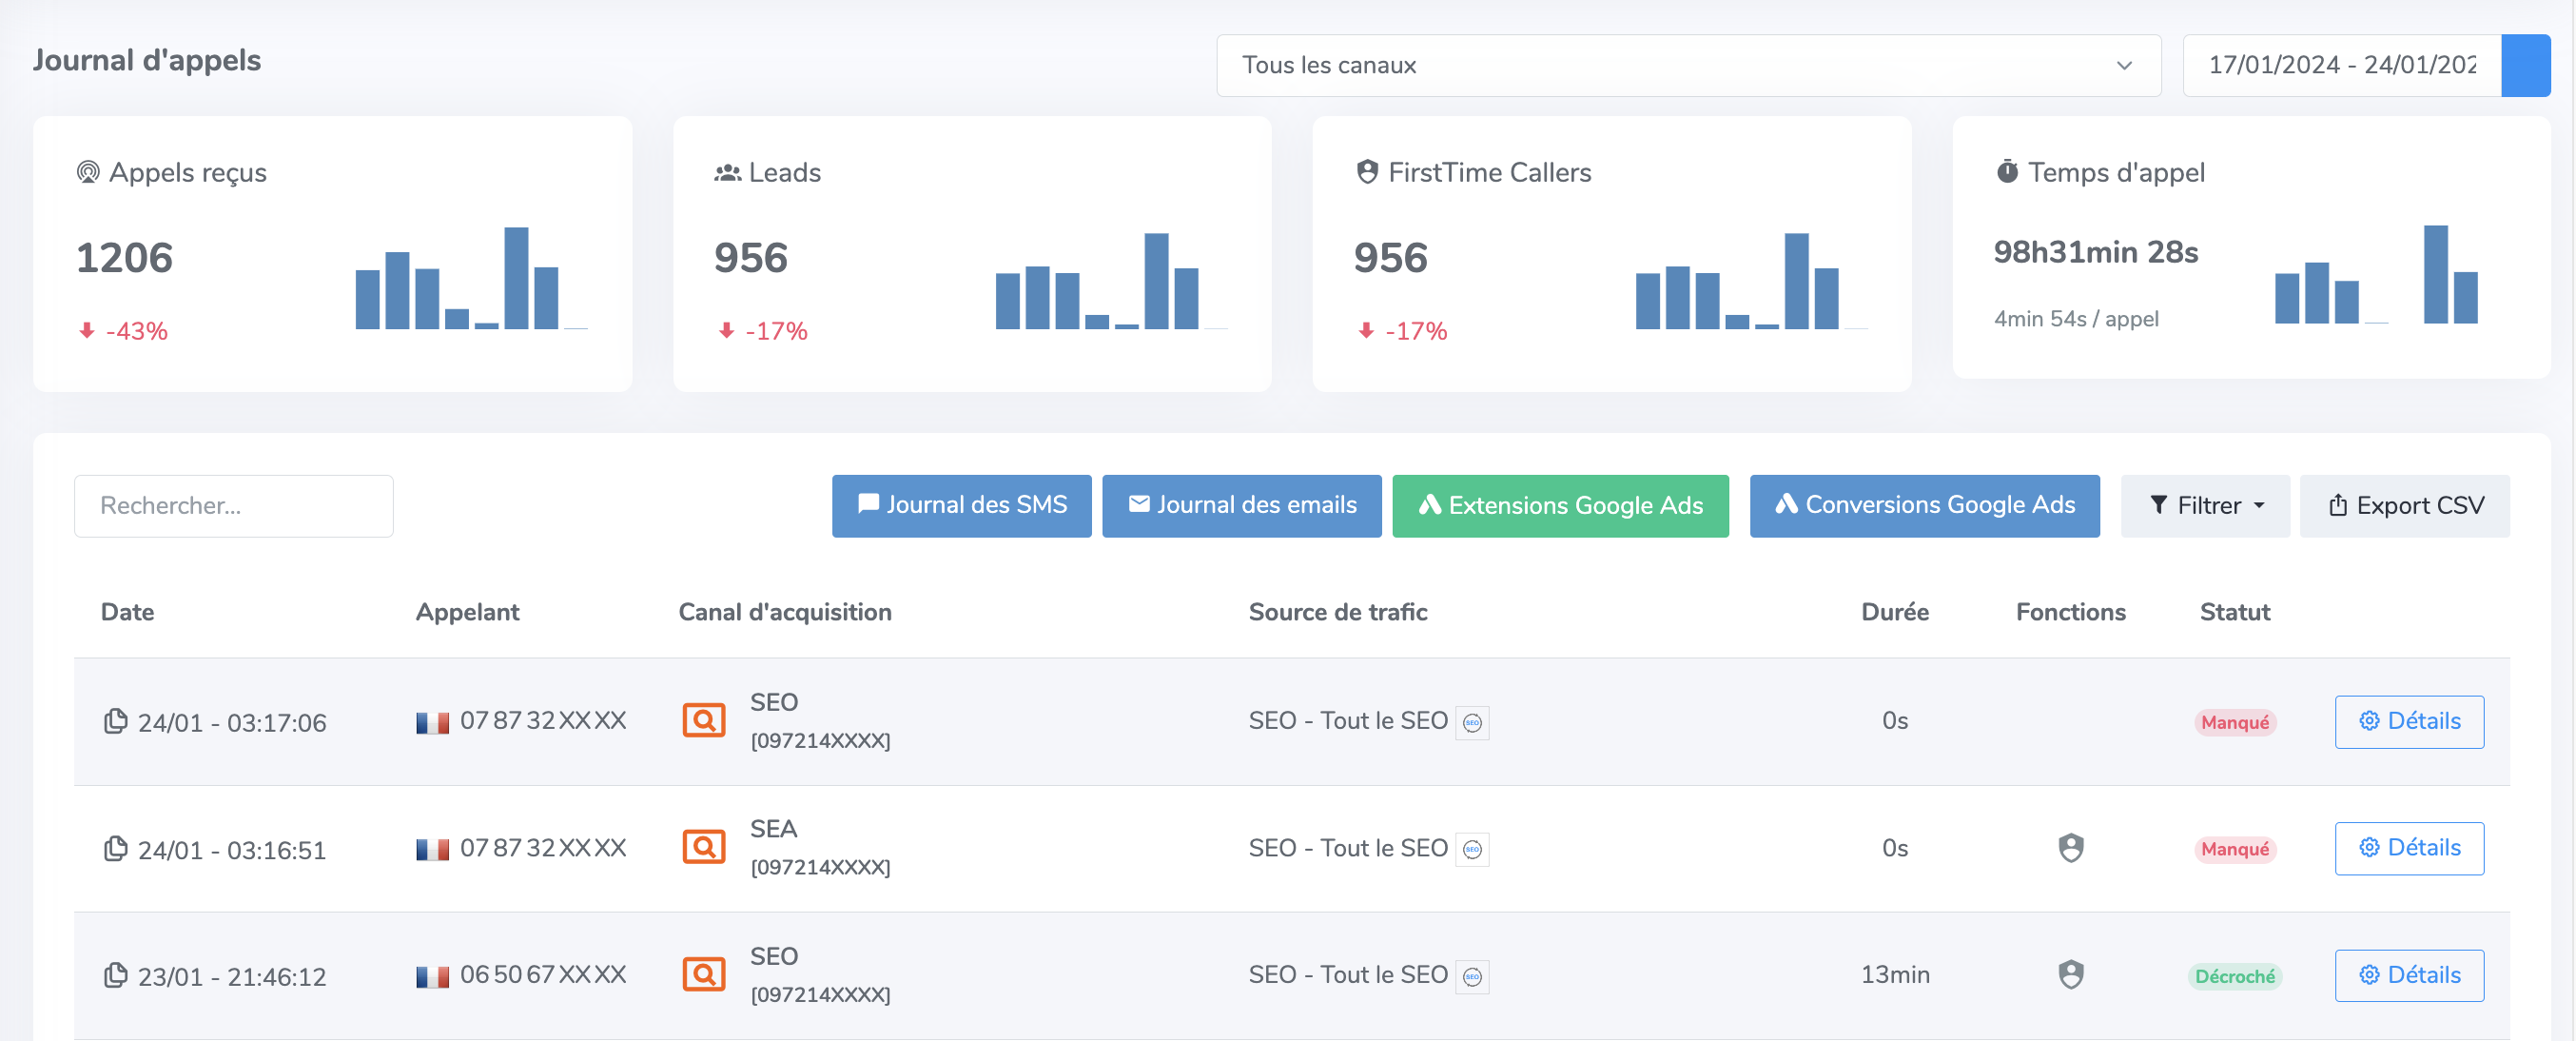Viewport: 2576px width, 1041px height.
Task: Click Extensions Google Ads button
Action: coord(1560,506)
